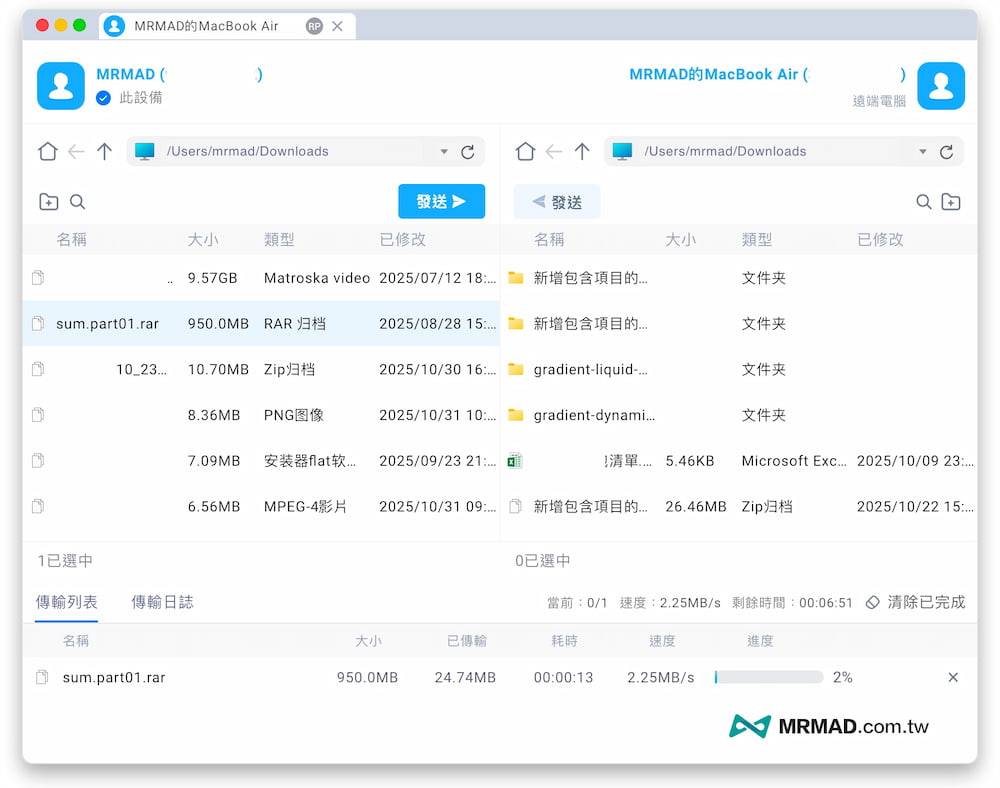
Task: Open search in the remote file panel
Action: coord(923,201)
